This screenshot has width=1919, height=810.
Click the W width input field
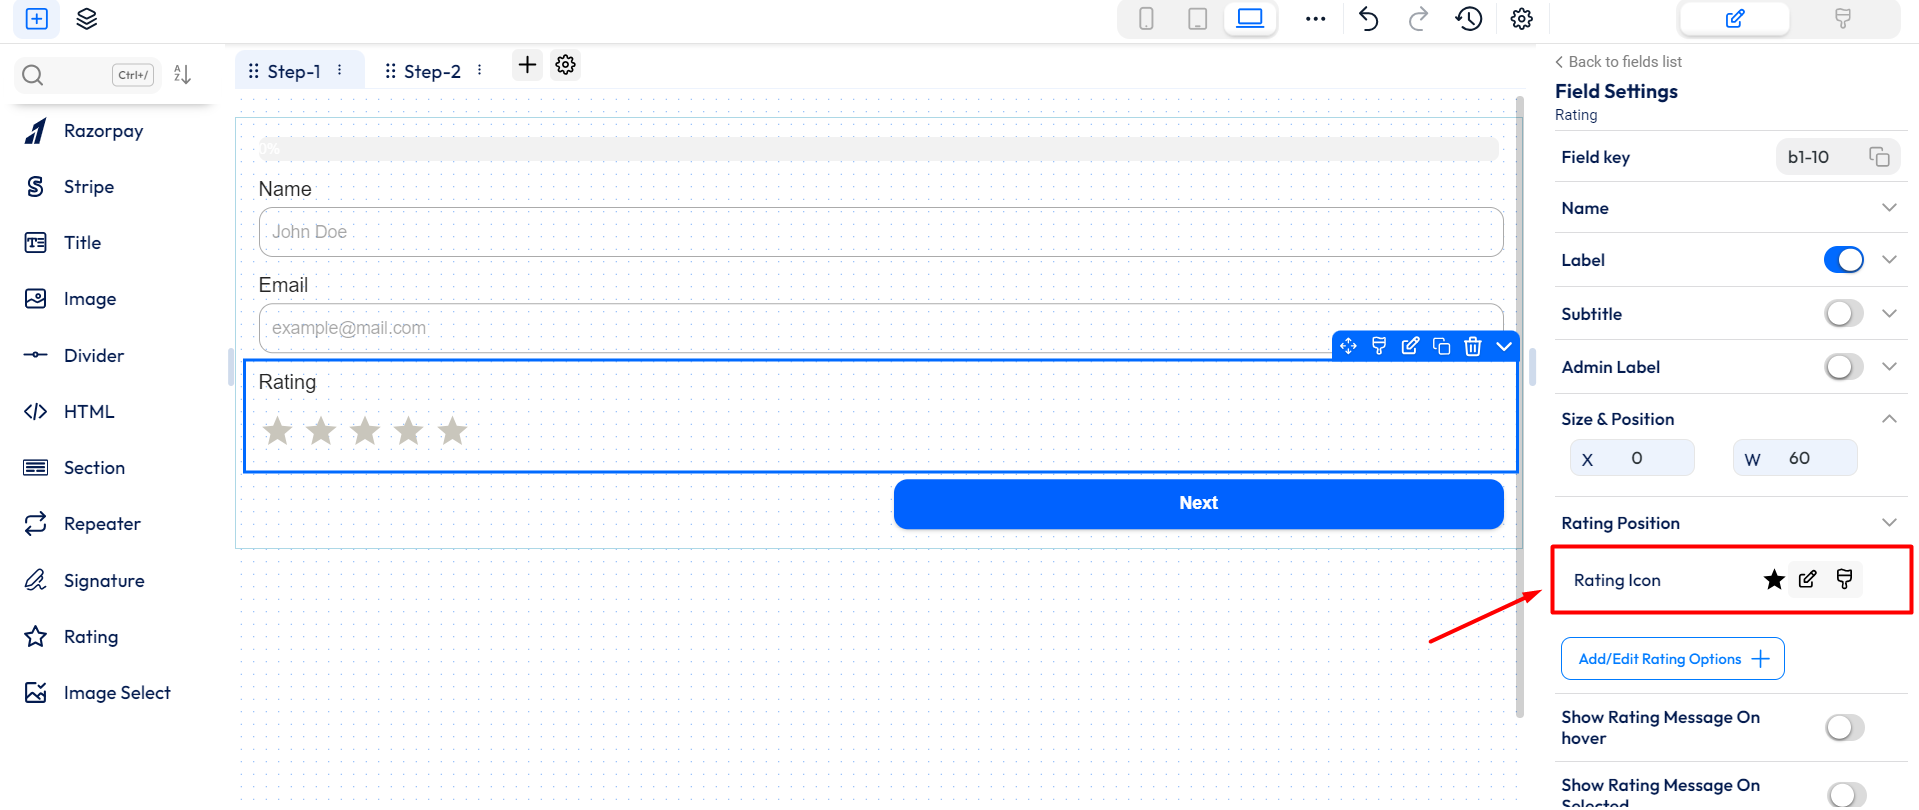click(1805, 458)
